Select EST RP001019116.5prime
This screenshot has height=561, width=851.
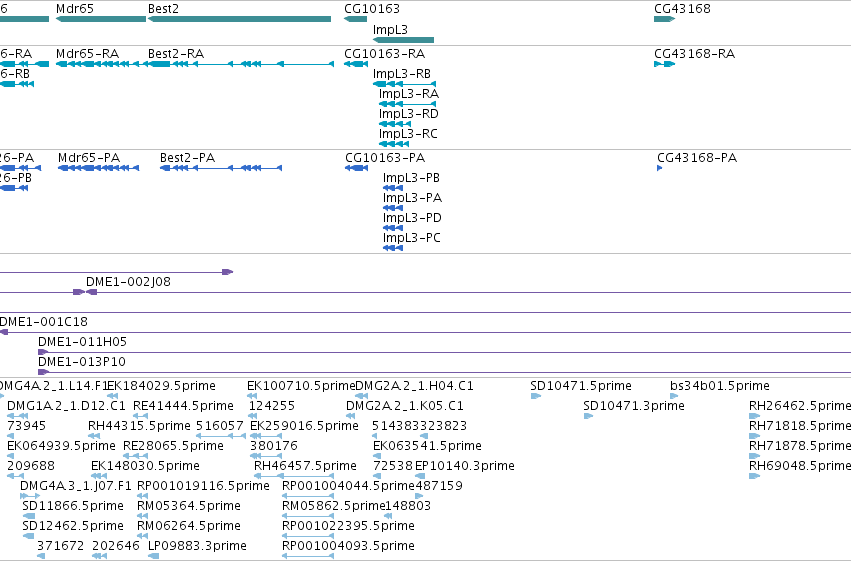coord(143,496)
